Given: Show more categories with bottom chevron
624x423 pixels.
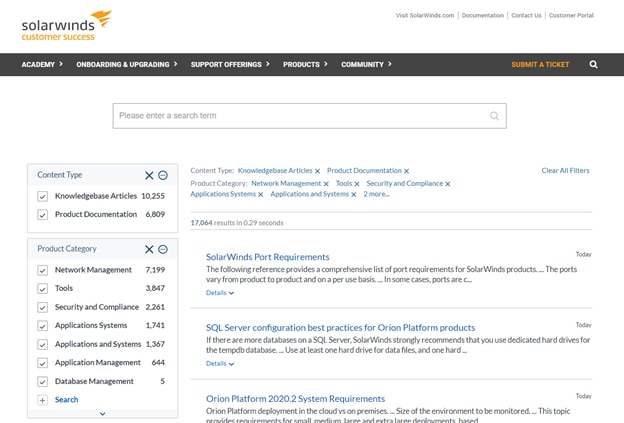Looking at the screenshot, I should 102,414.
